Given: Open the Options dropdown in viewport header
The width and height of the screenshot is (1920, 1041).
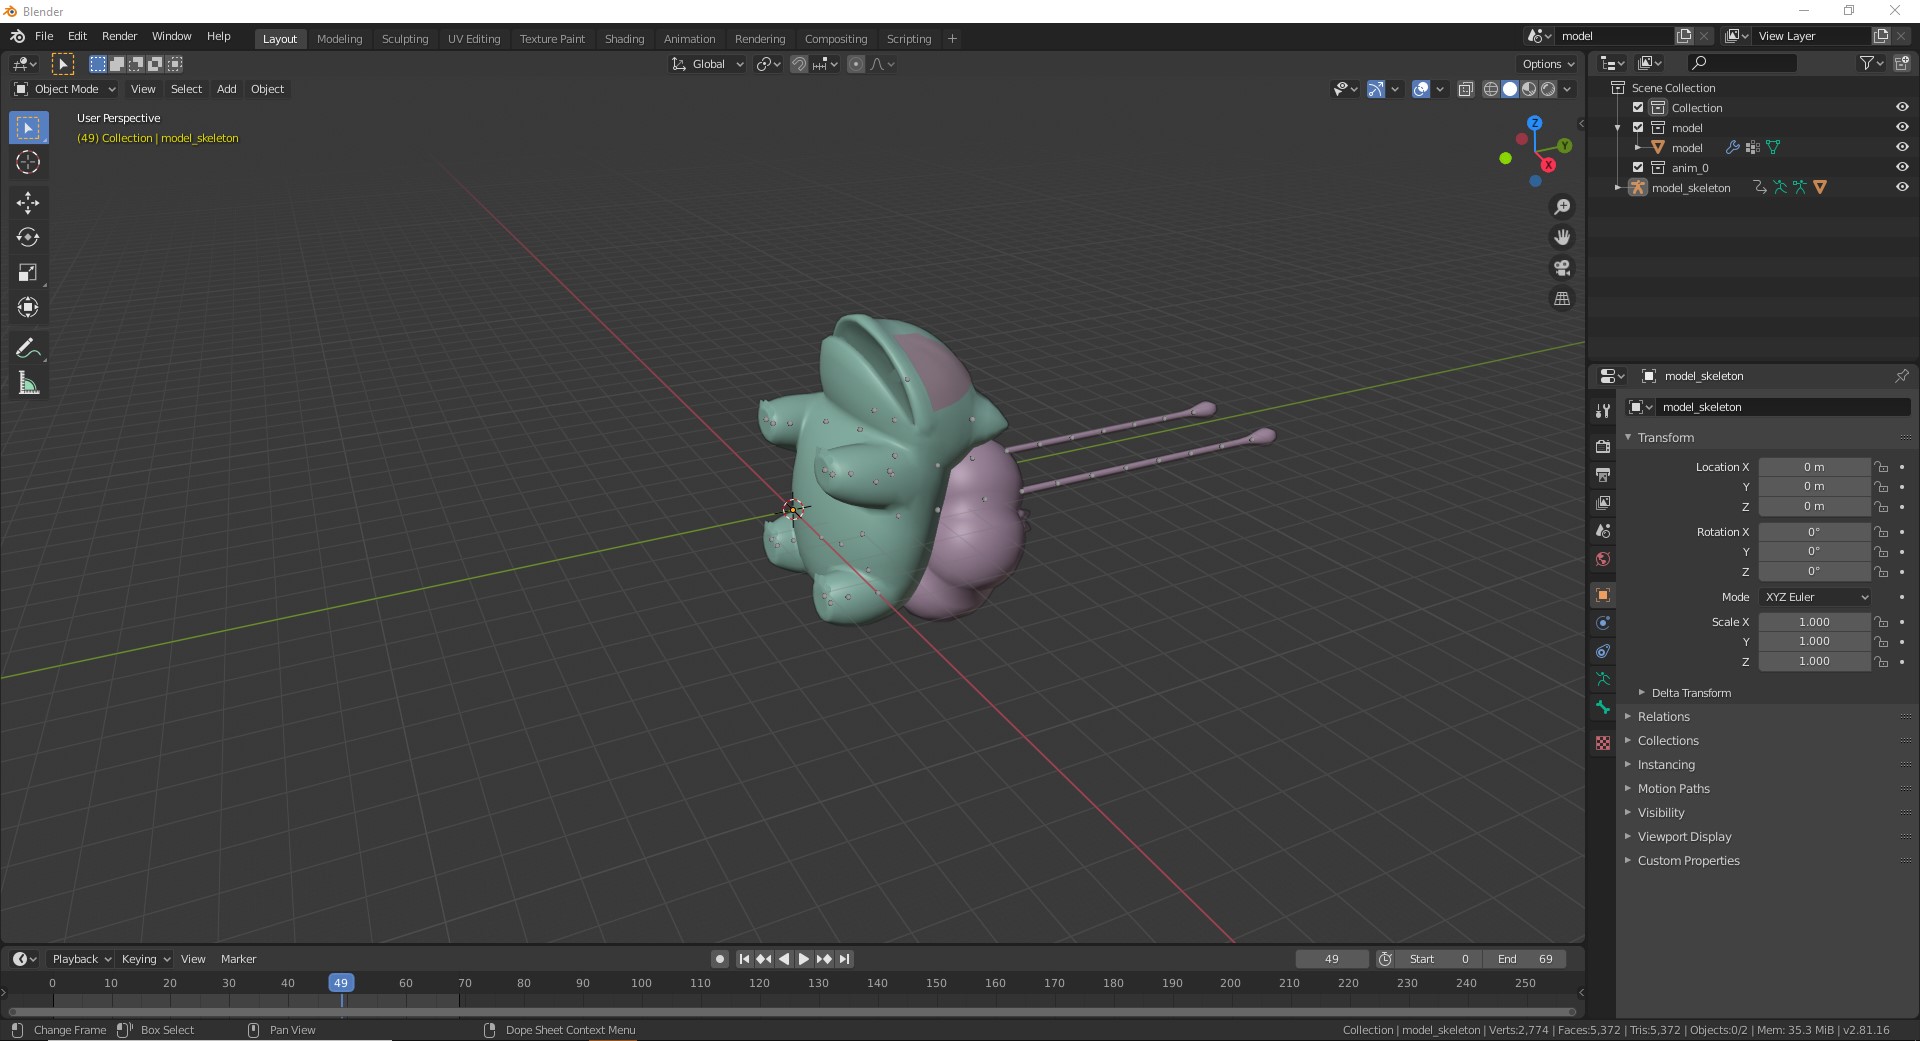Looking at the screenshot, I should point(1548,64).
